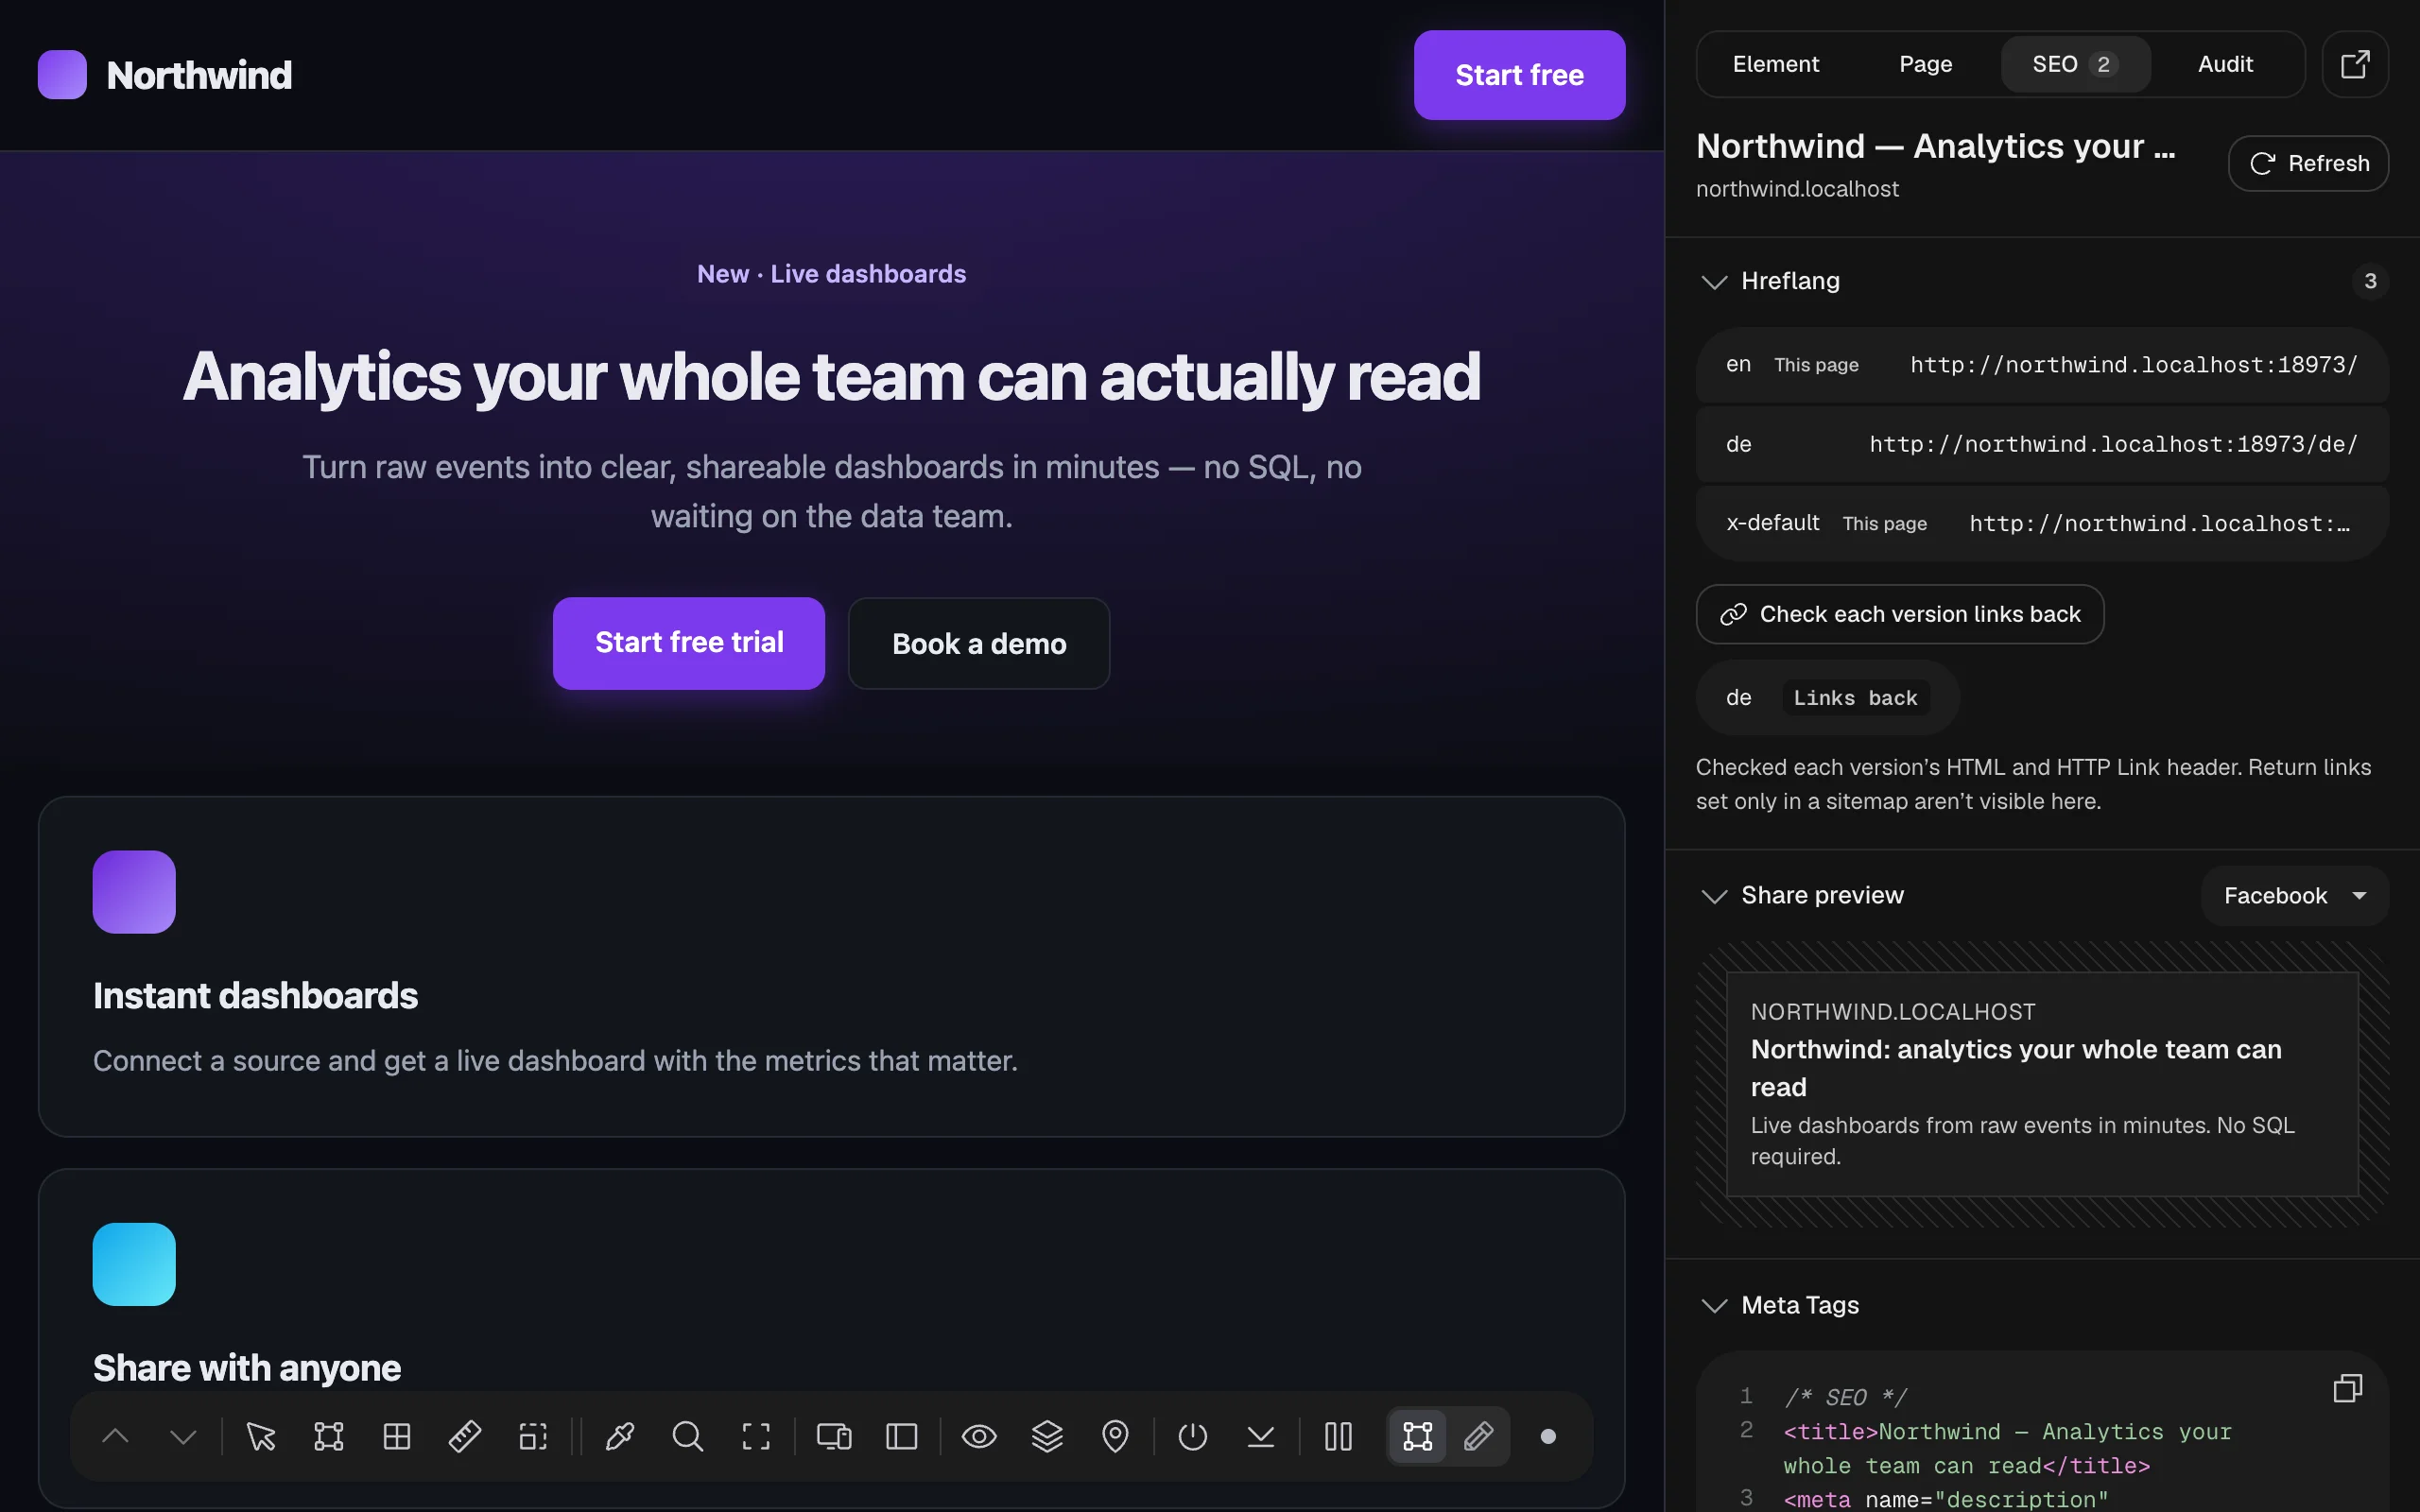Open the Audit tab

2225,64
